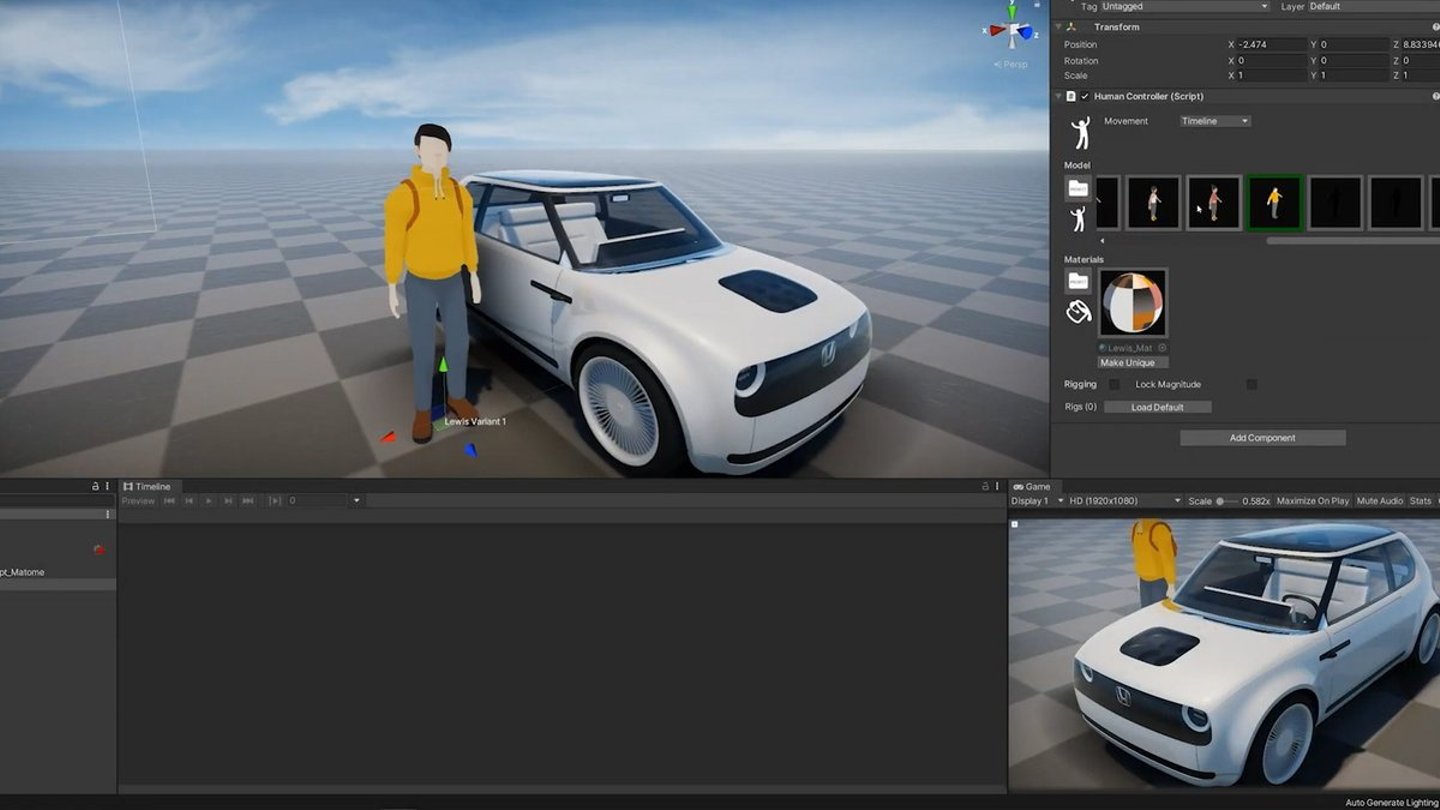
Task: Click the lock icon in the Timeline panel
Action: [x=985, y=486]
